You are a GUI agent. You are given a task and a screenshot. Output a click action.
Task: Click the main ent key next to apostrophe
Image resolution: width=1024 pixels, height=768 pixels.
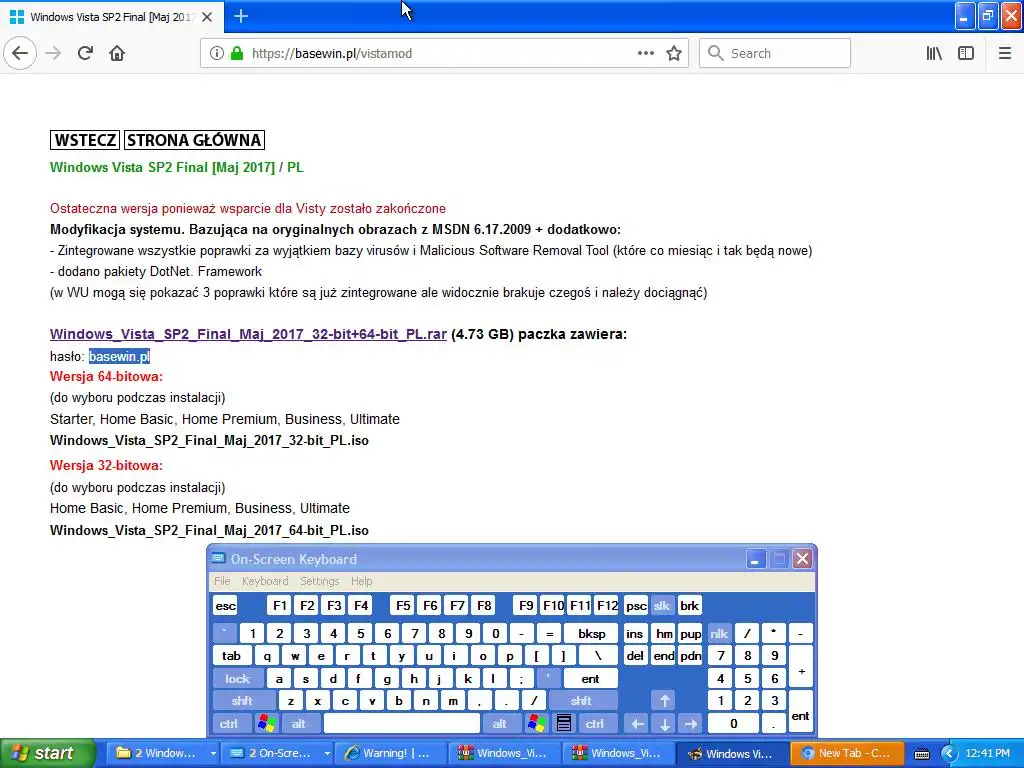pos(590,679)
